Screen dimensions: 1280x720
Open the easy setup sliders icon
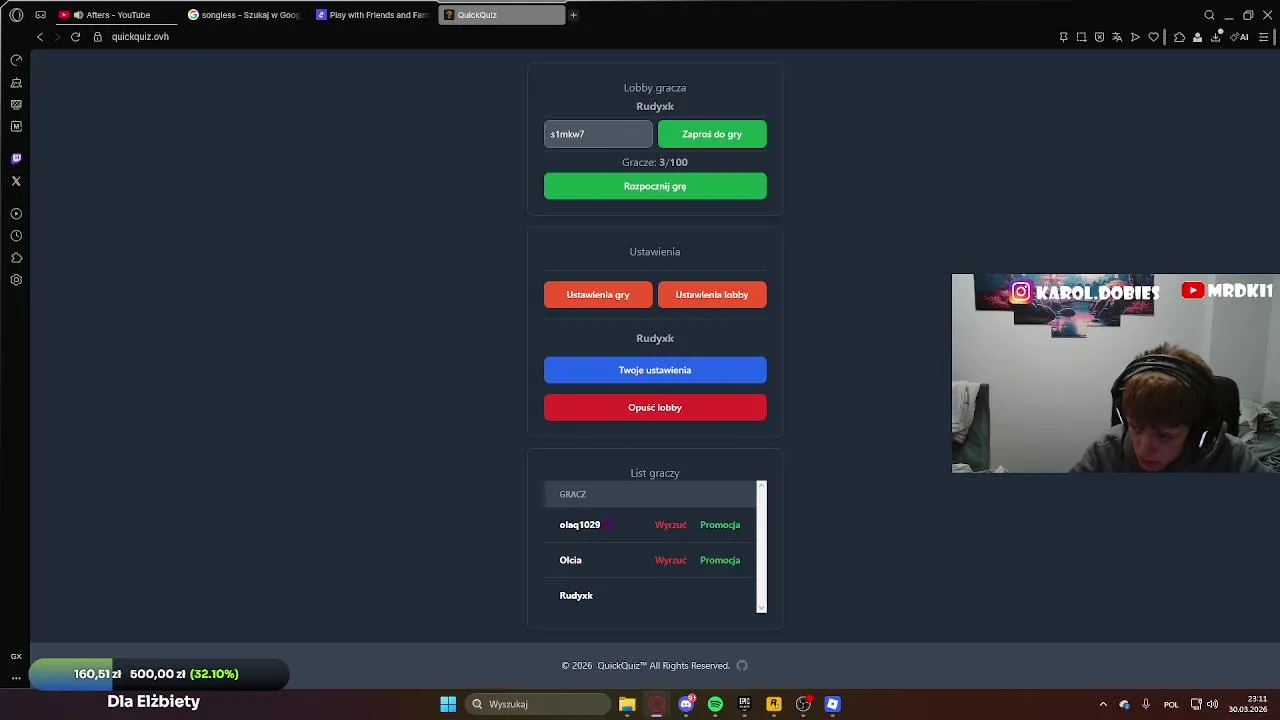click(x=1263, y=37)
